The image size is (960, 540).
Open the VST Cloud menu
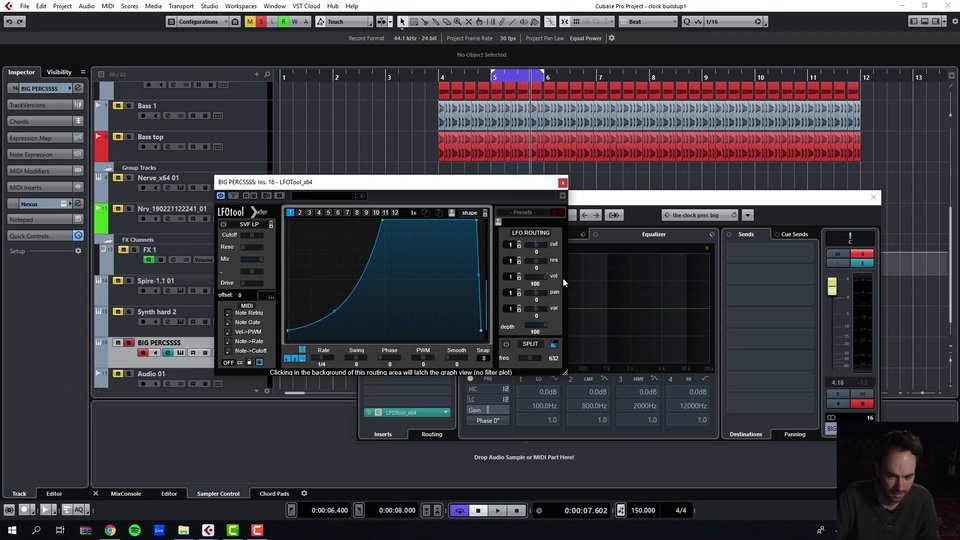(x=306, y=6)
